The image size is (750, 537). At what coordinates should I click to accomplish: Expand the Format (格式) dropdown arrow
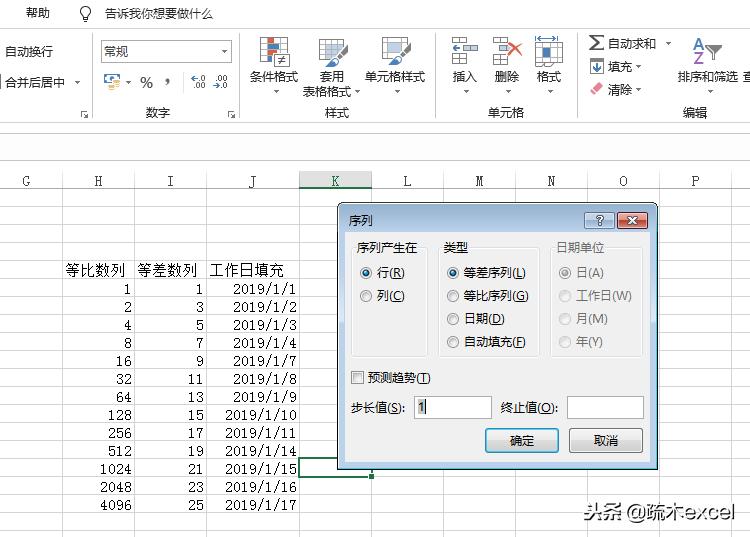[550, 91]
